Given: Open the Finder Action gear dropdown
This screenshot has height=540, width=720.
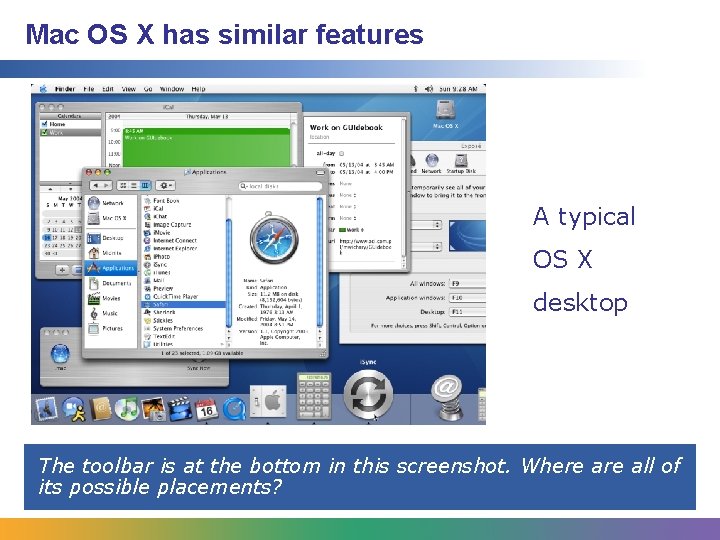Looking at the screenshot, I should (x=165, y=186).
